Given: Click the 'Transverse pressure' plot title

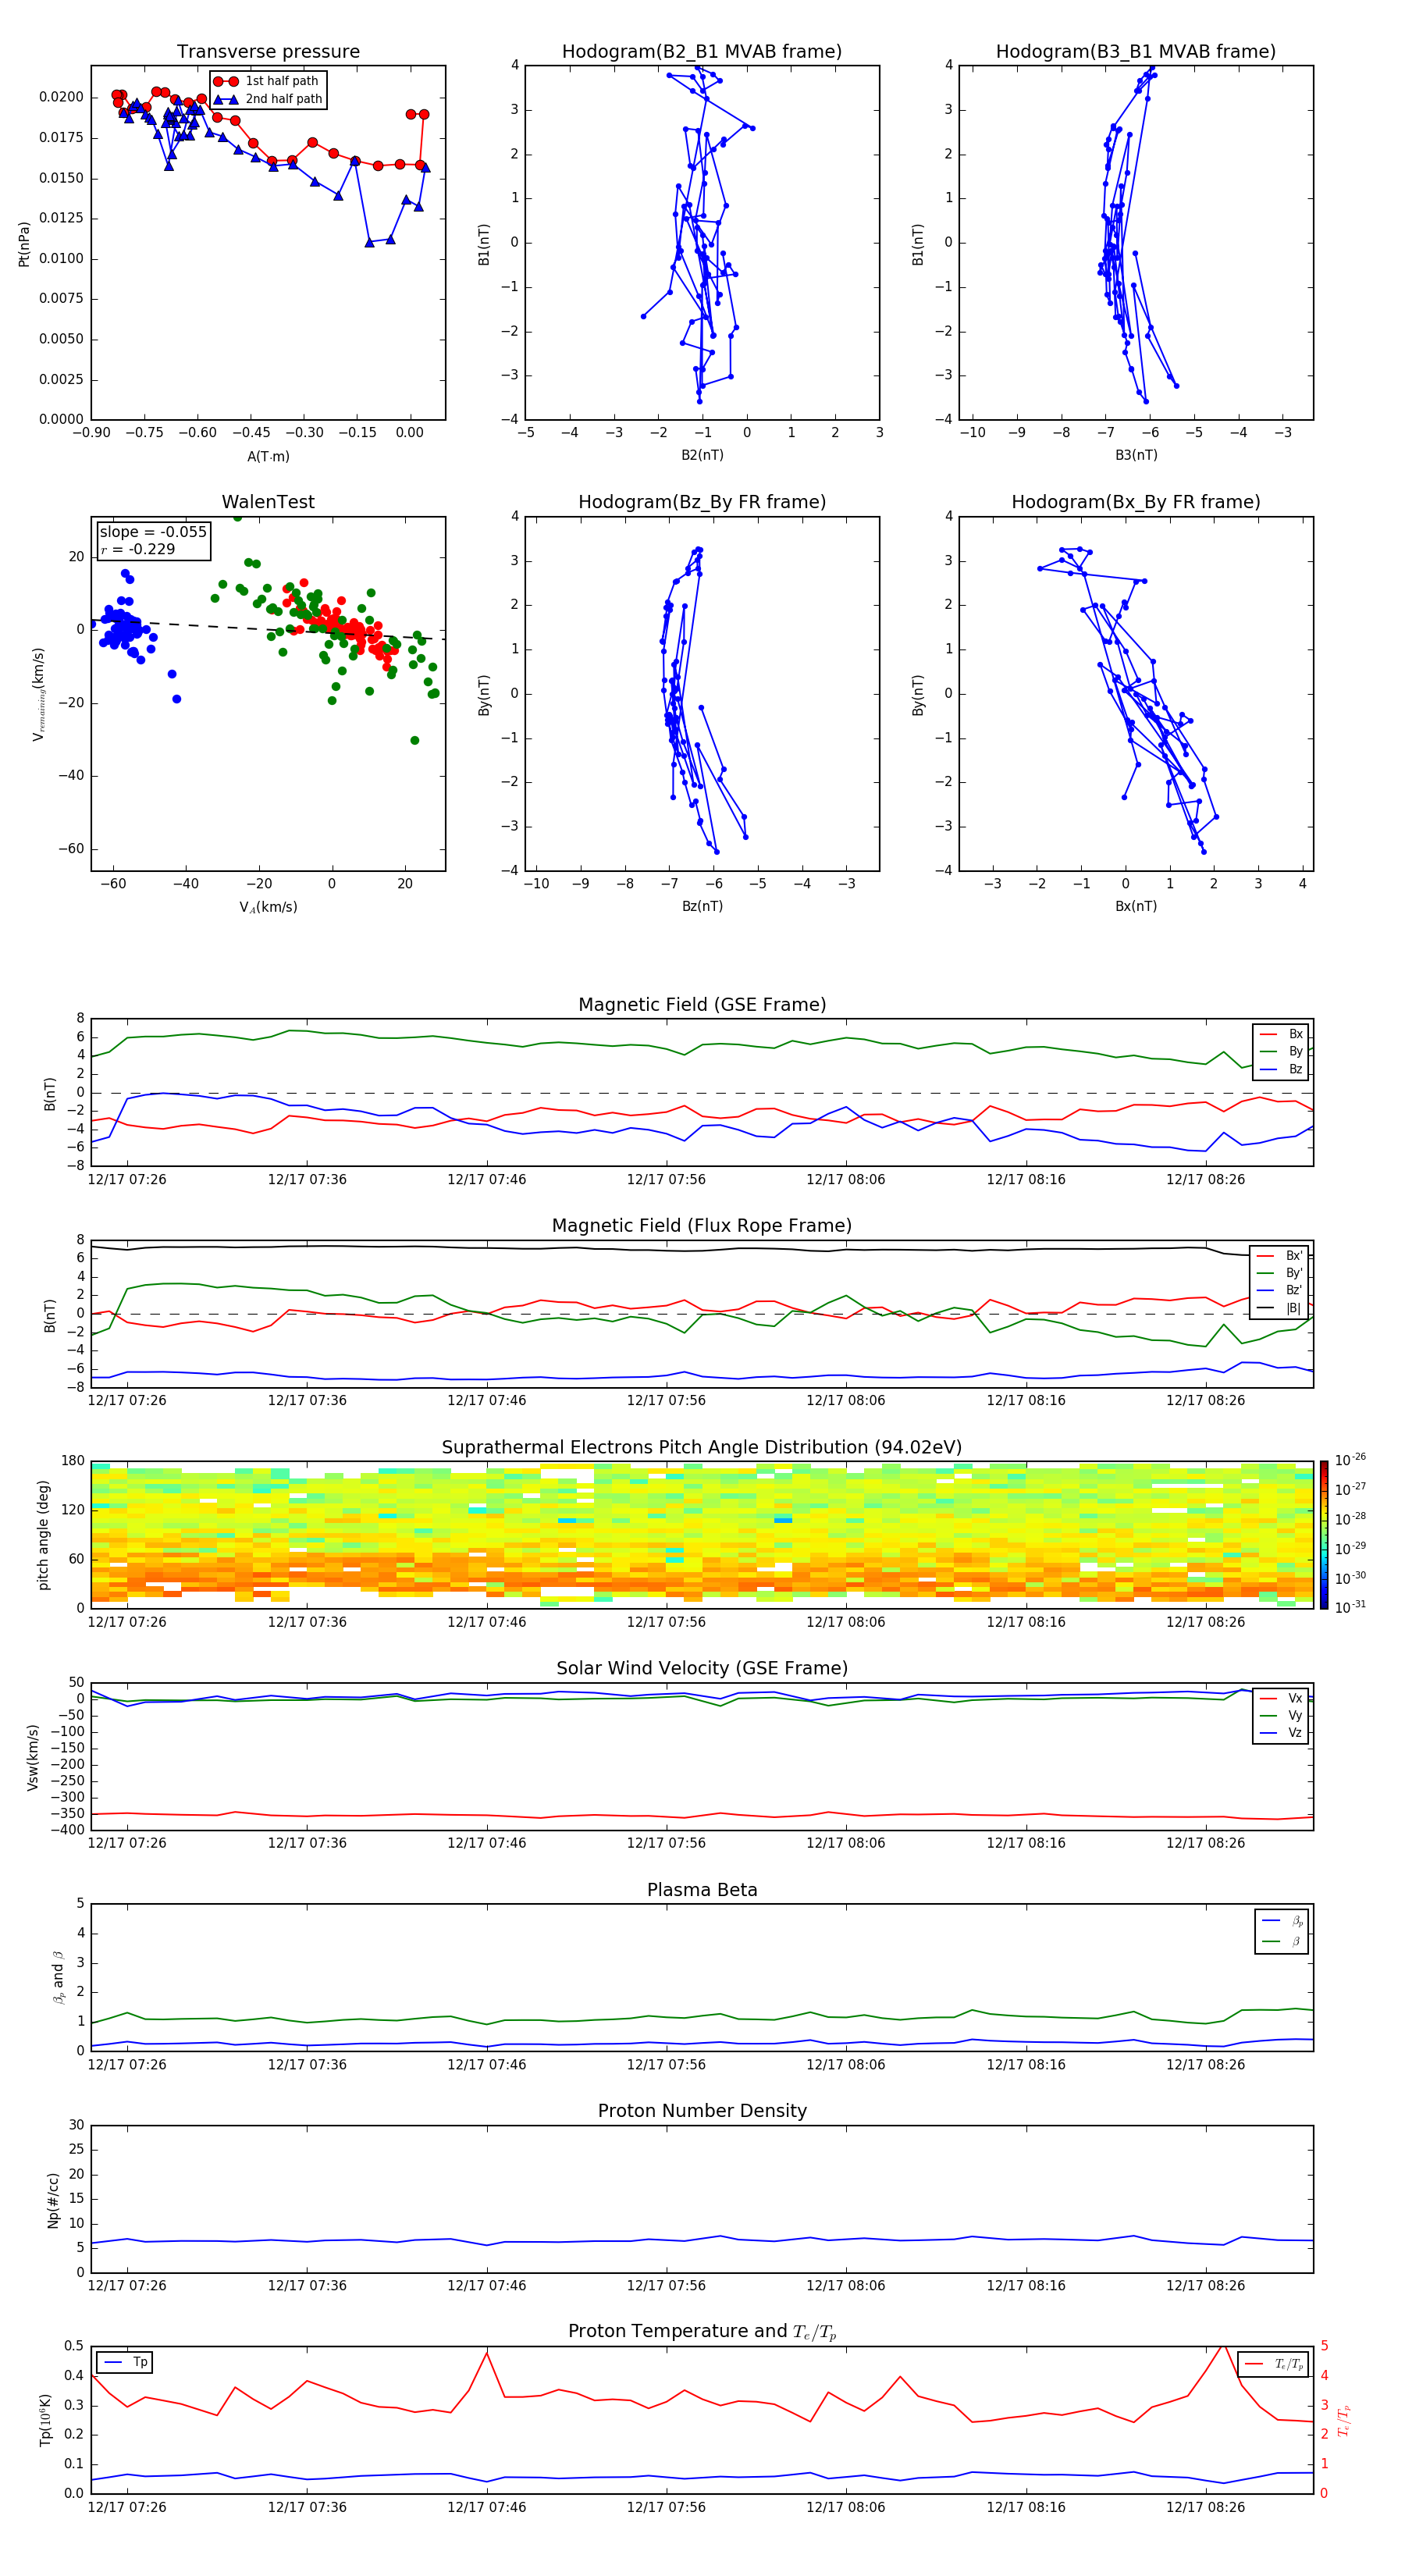Looking at the screenshot, I should [268, 52].
